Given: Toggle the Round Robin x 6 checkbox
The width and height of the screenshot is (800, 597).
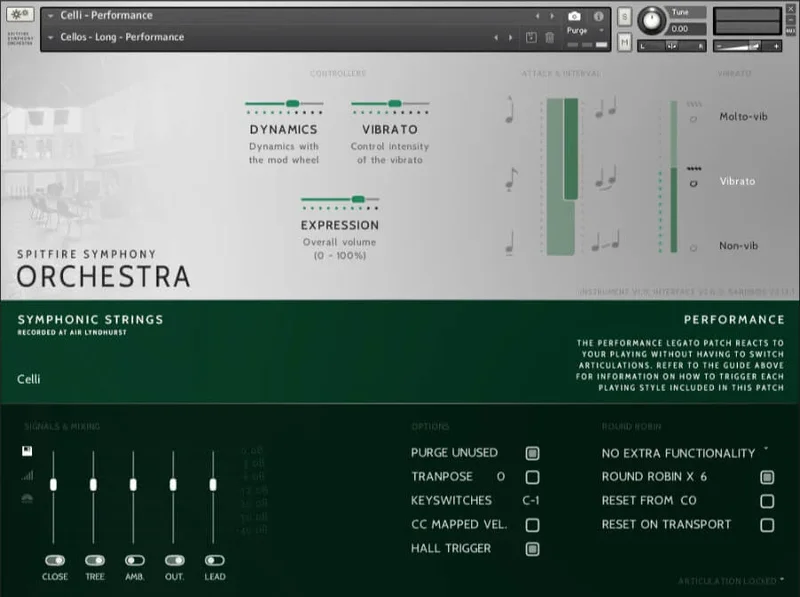Looking at the screenshot, I should 767,477.
